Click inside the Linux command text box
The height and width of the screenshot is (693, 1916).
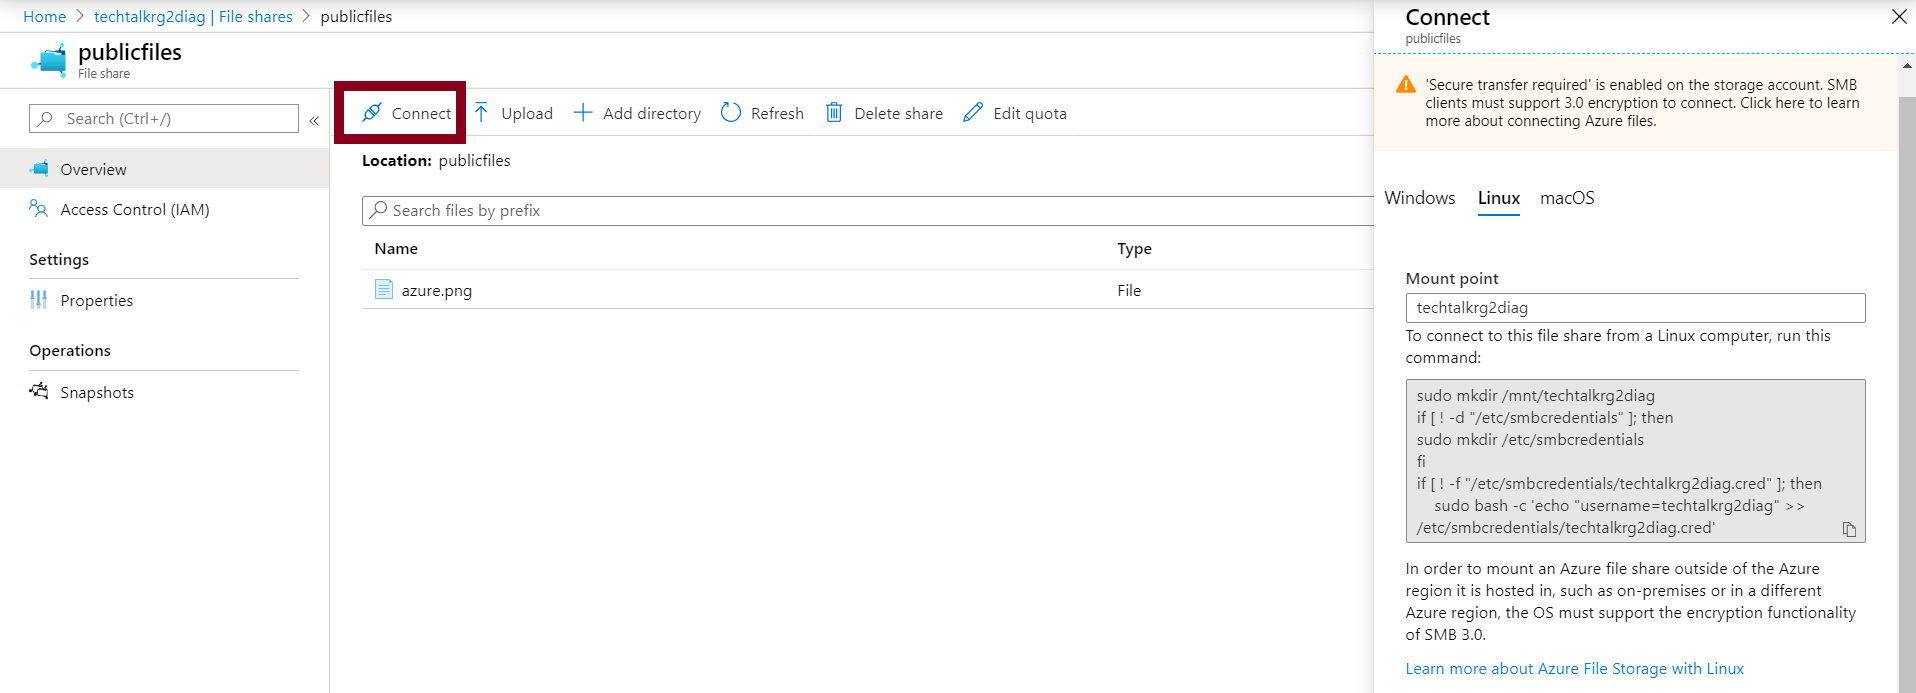click(x=1635, y=461)
